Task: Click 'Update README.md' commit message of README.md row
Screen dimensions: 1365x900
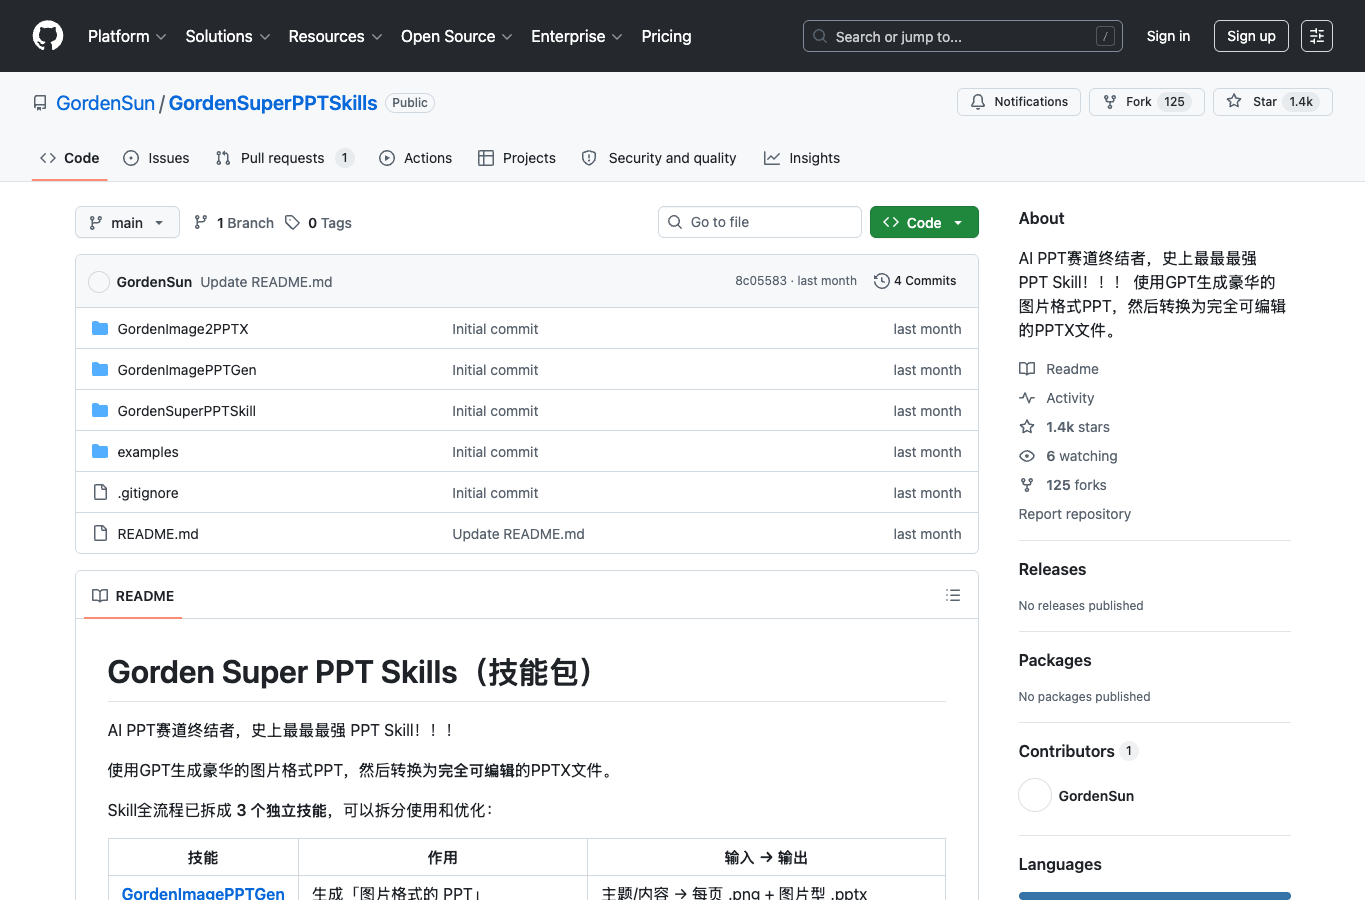Action: (518, 534)
